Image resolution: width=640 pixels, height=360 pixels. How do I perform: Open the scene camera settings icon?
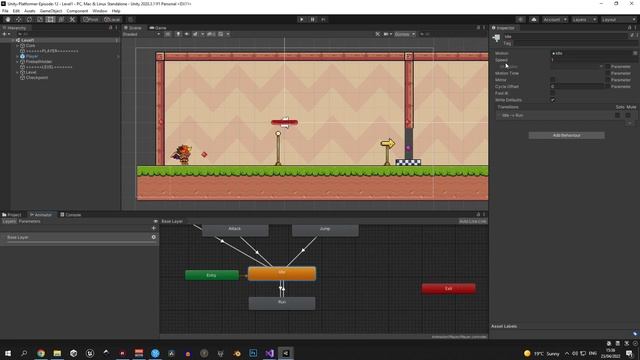[x=387, y=34]
